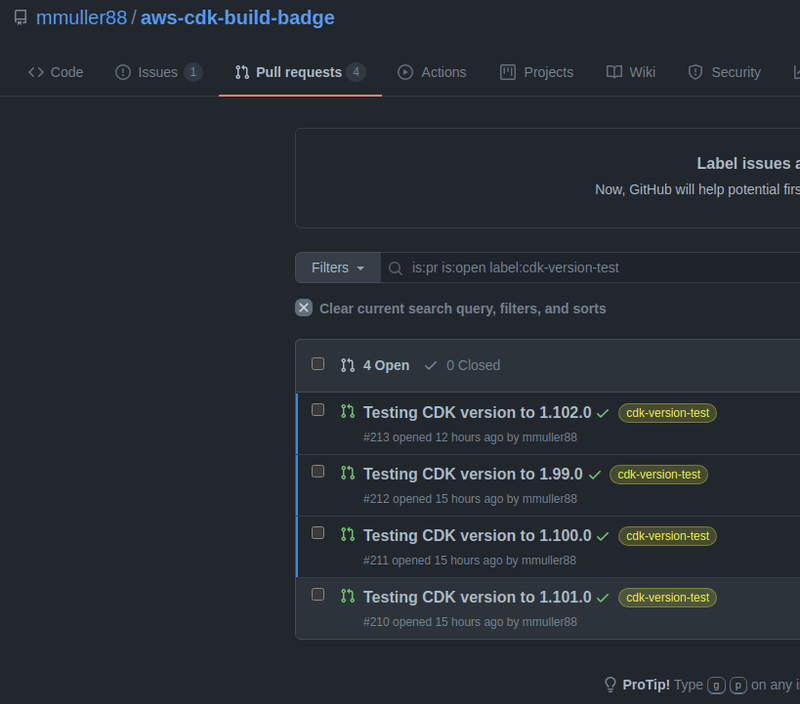Click the open PR icon for version 1.102.0
Image resolution: width=800 pixels, height=704 pixels.
click(x=348, y=411)
